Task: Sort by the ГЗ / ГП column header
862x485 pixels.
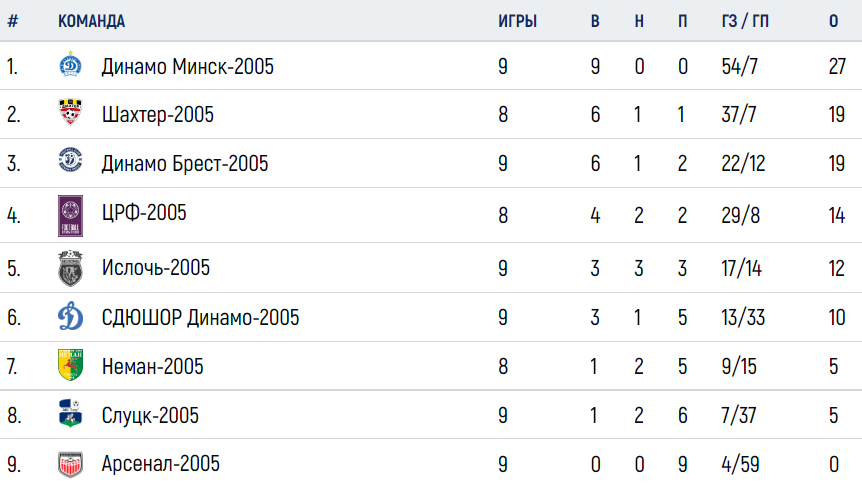Action: [745, 21]
